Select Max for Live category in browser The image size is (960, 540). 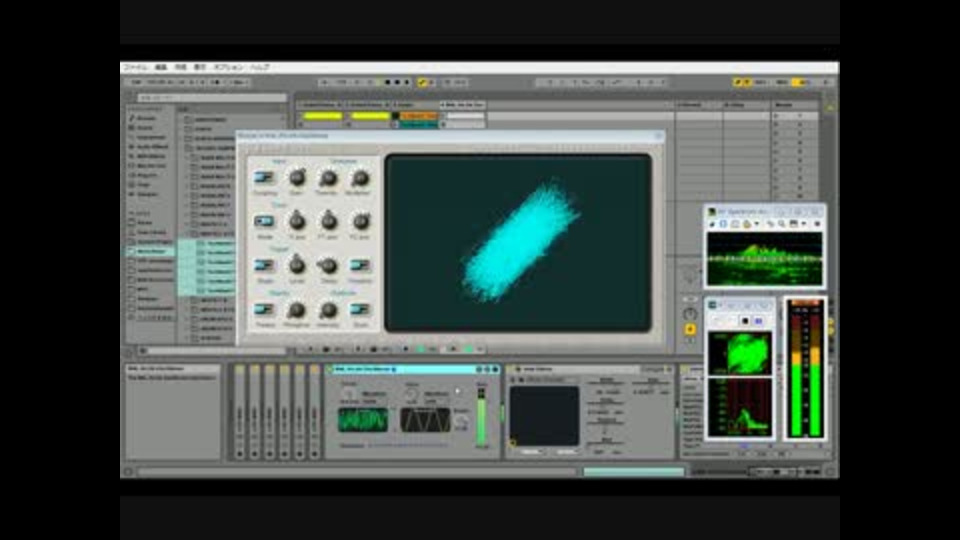point(151,165)
